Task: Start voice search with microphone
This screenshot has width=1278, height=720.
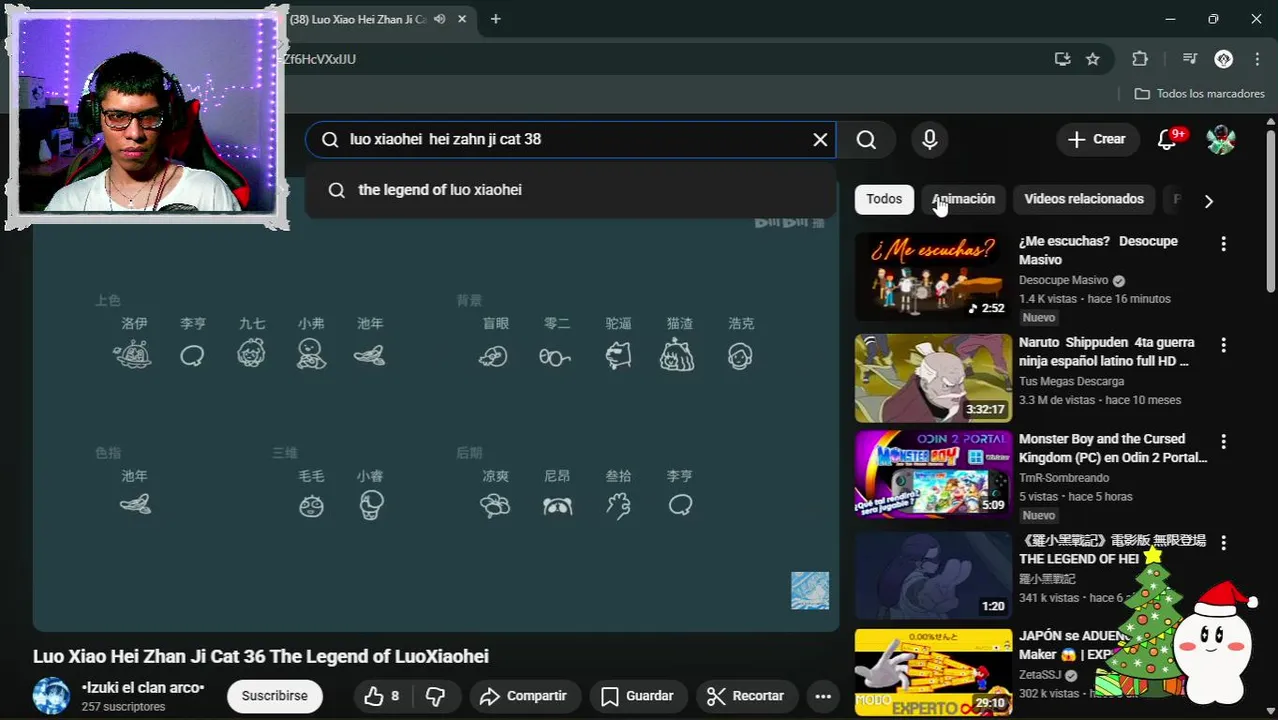Action: point(930,140)
